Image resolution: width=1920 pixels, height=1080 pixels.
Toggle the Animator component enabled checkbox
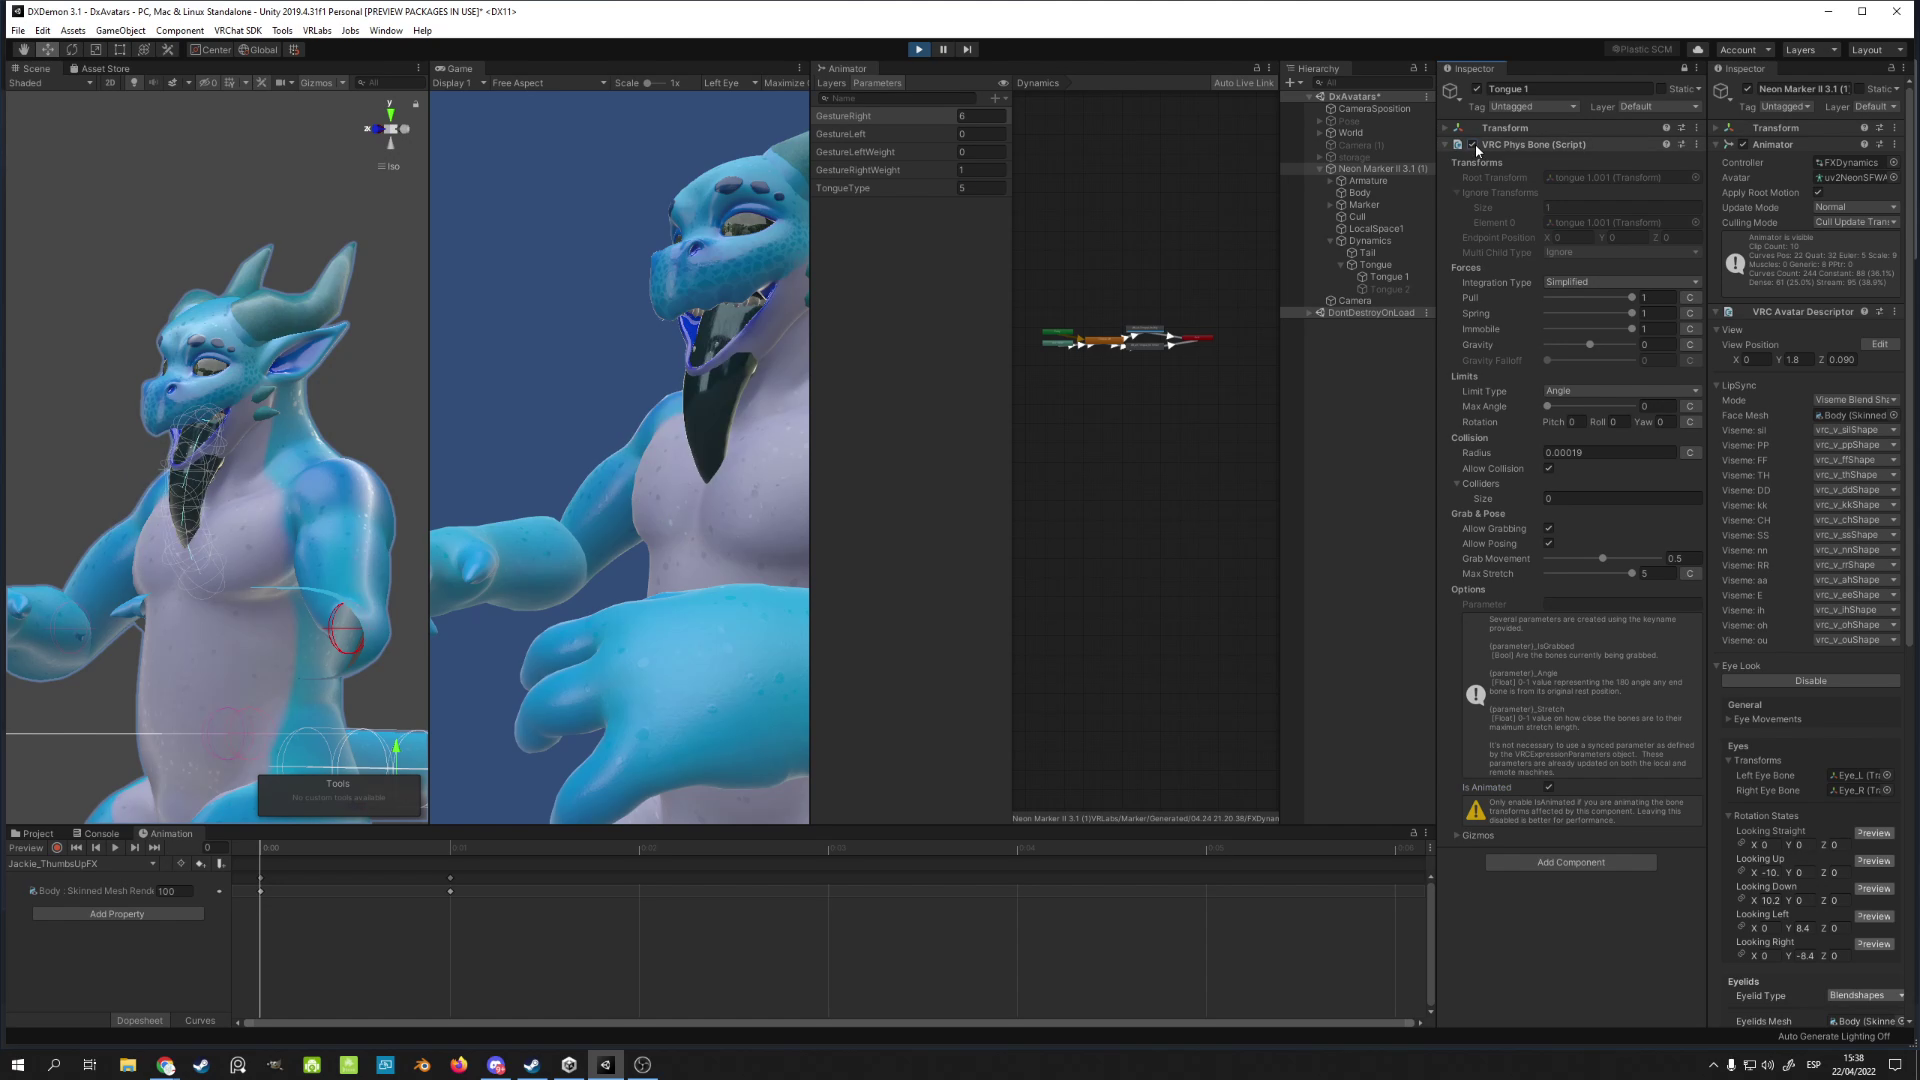[1743, 145]
